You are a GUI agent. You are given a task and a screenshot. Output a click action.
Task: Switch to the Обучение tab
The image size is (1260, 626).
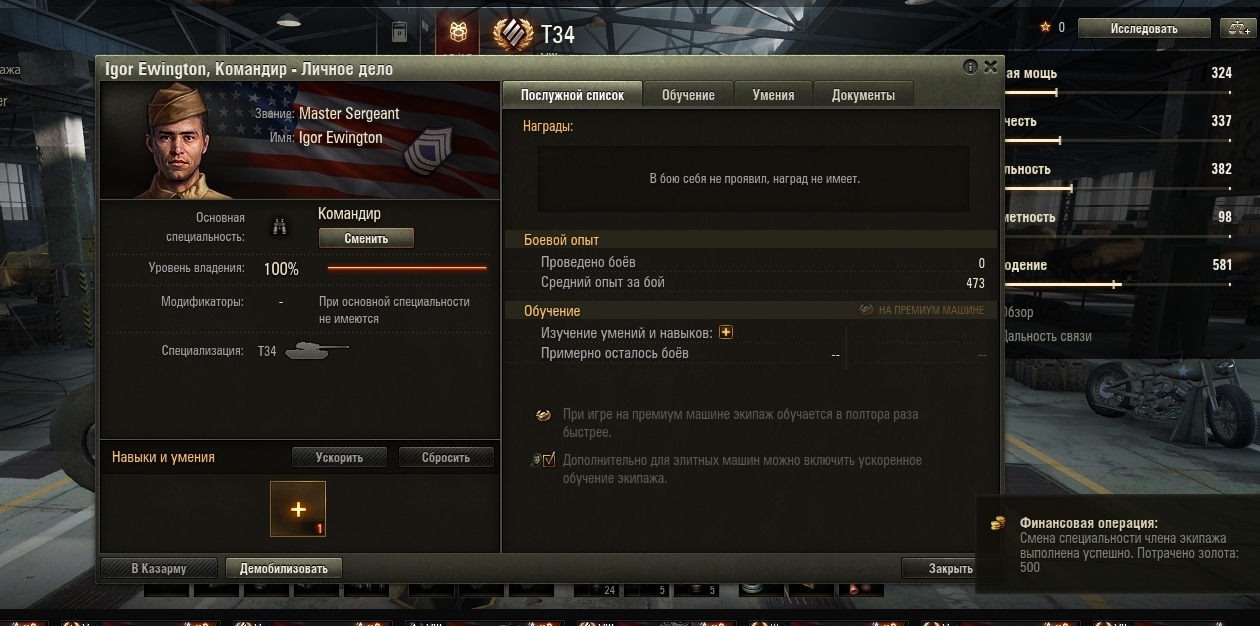[x=688, y=95]
